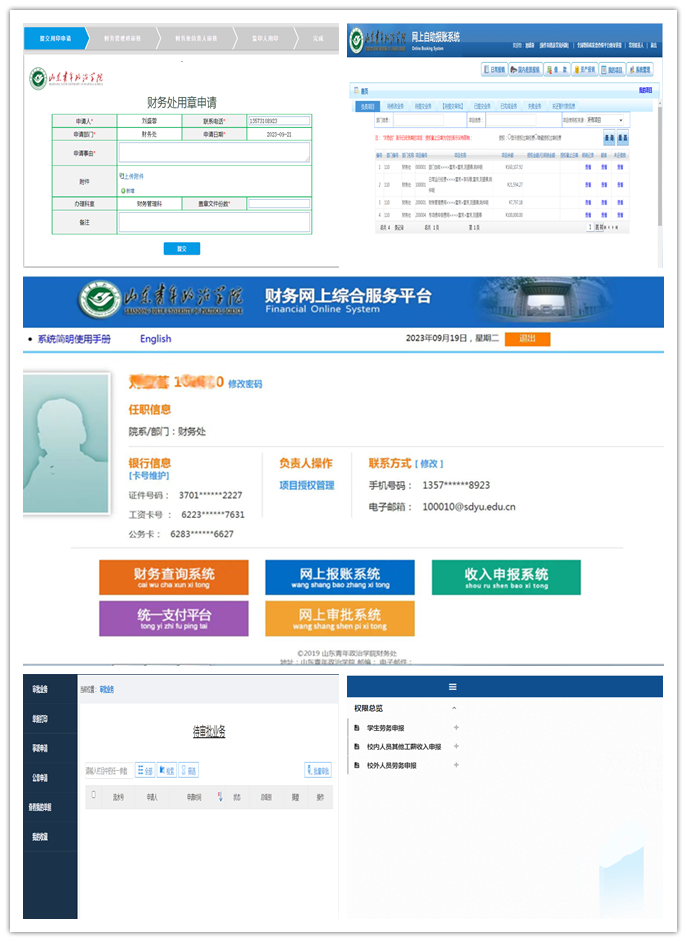Open 审批打印 in the dark sidebar

pos(40,717)
